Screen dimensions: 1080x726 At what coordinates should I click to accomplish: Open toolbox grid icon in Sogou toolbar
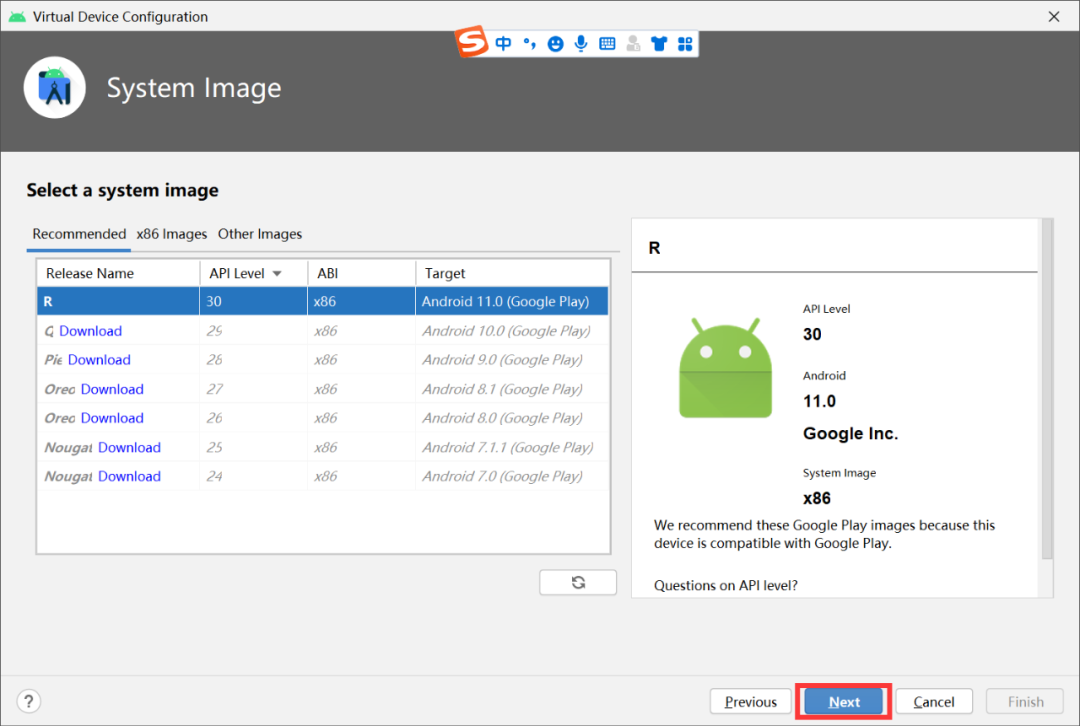[x=685, y=43]
